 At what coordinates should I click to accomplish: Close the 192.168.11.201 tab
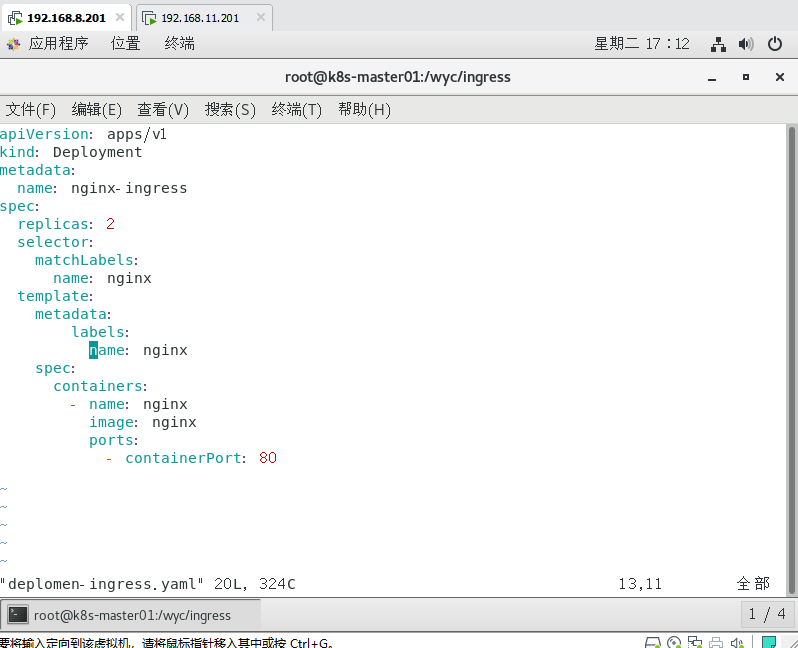pyautogui.click(x=261, y=17)
